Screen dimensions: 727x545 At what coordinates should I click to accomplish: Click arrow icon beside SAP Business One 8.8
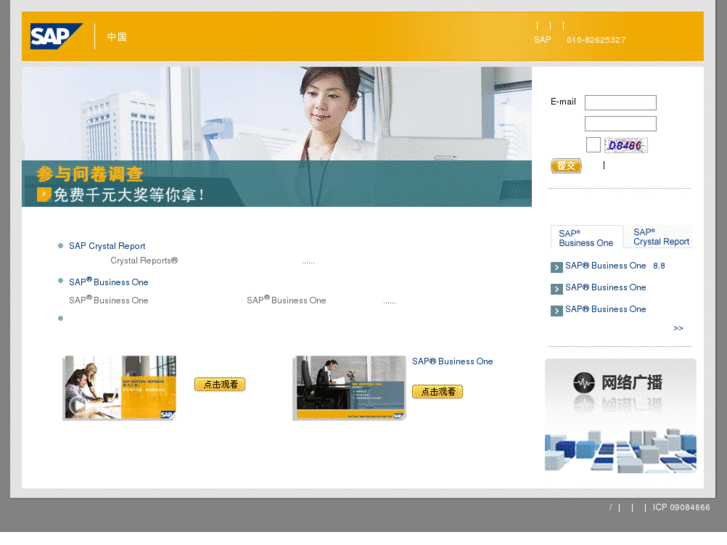click(556, 267)
